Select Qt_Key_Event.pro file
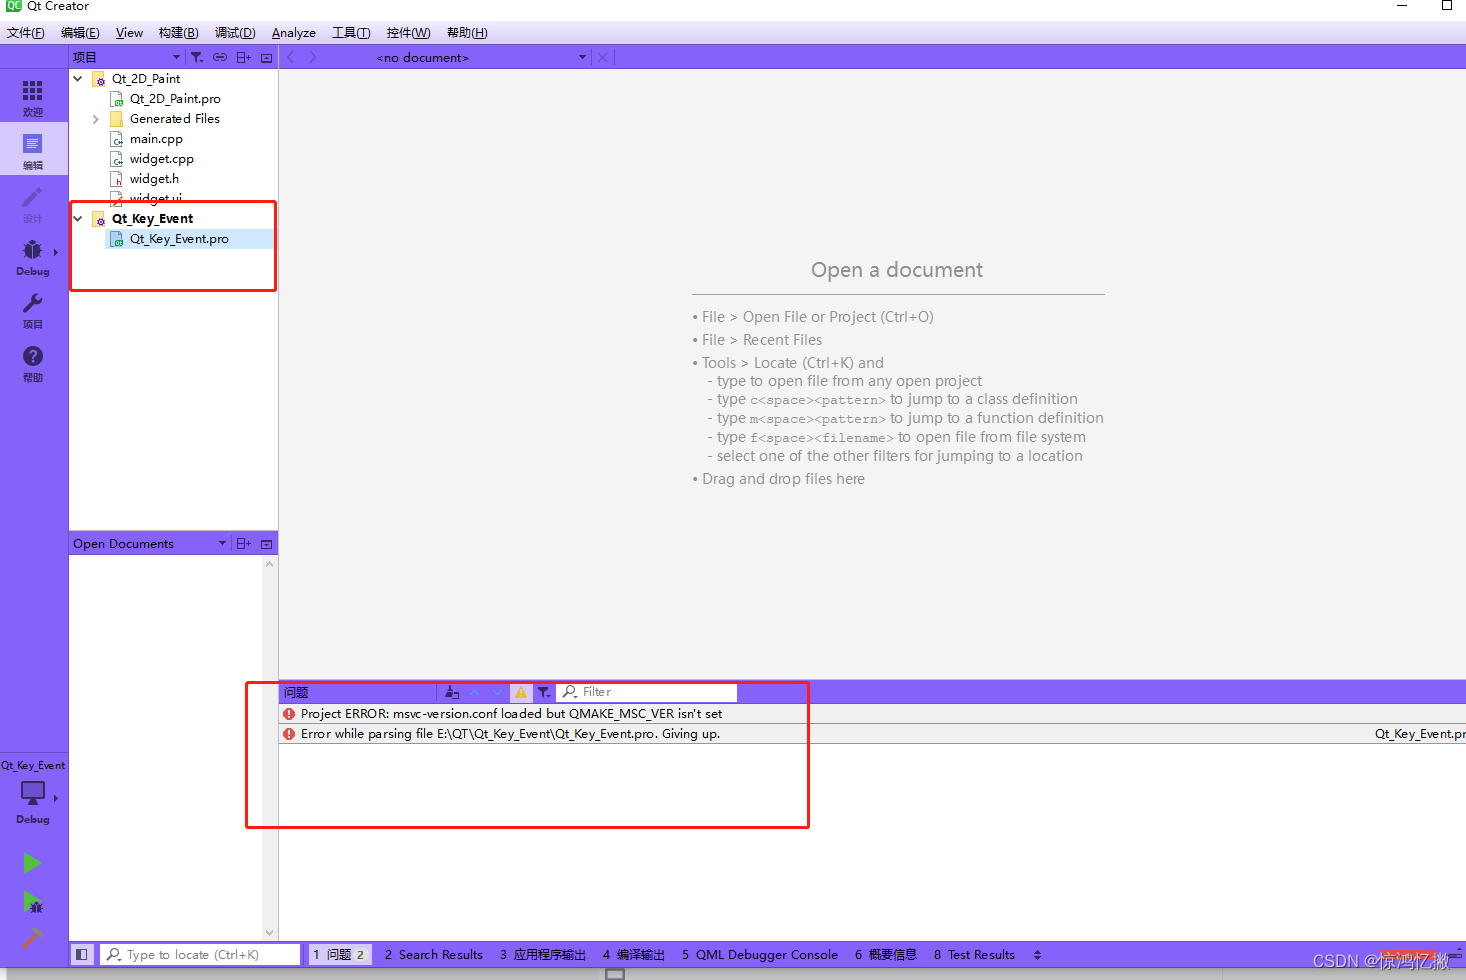1466x980 pixels. tap(179, 239)
